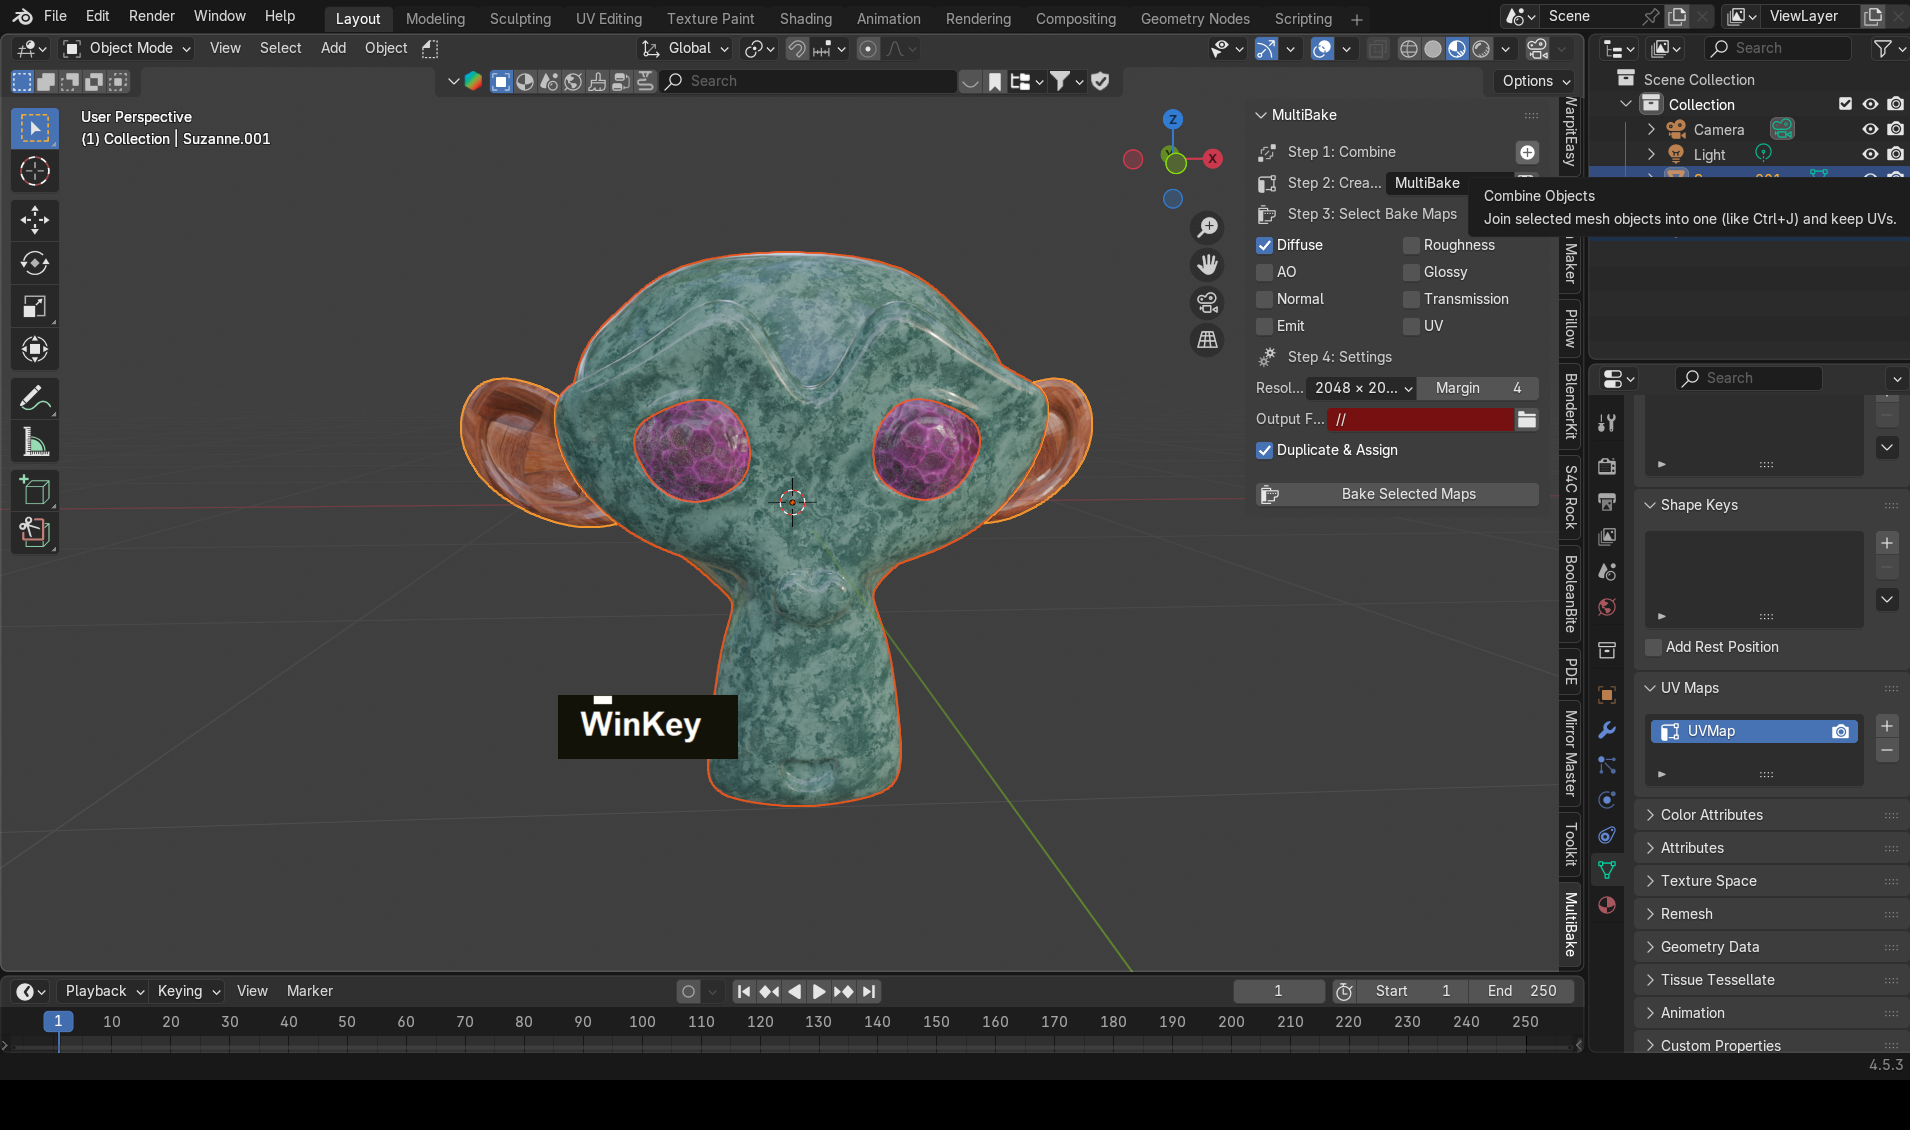Viewport: 1910px width, 1130px height.
Task: Select the Box Select tool icon
Action: click(x=35, y=129)
